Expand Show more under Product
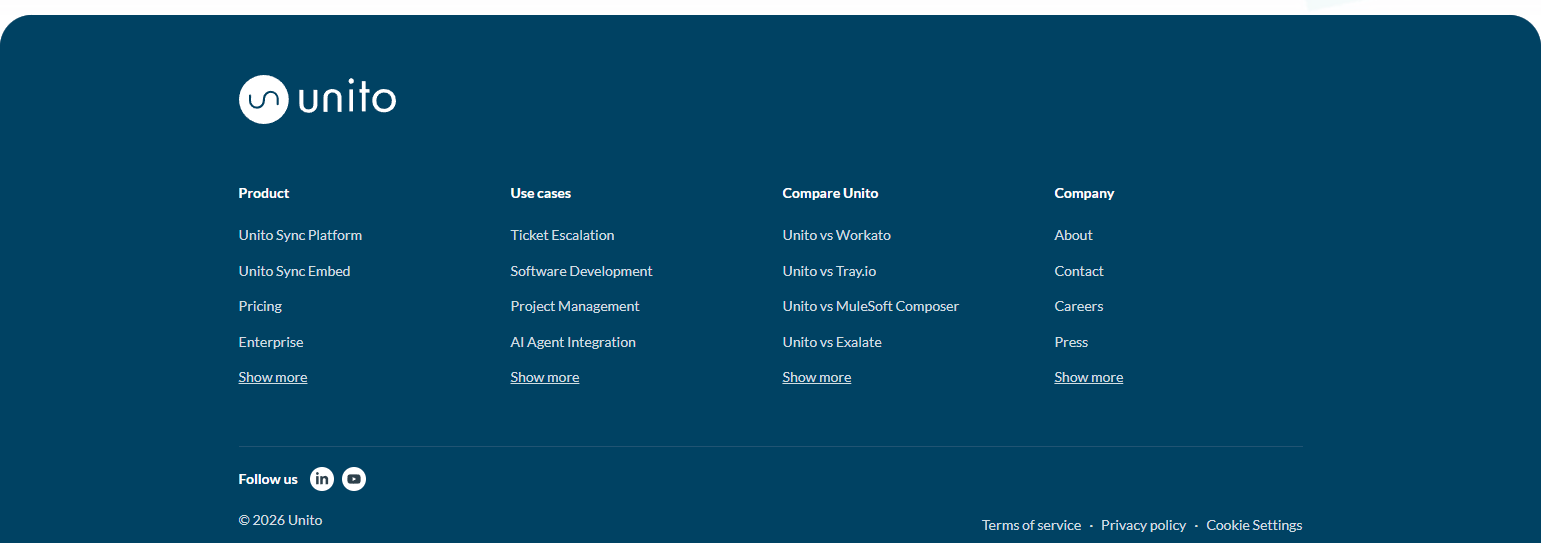Image resolution: width=1541 pixels, height=543 pixels. tap(273, 377)
